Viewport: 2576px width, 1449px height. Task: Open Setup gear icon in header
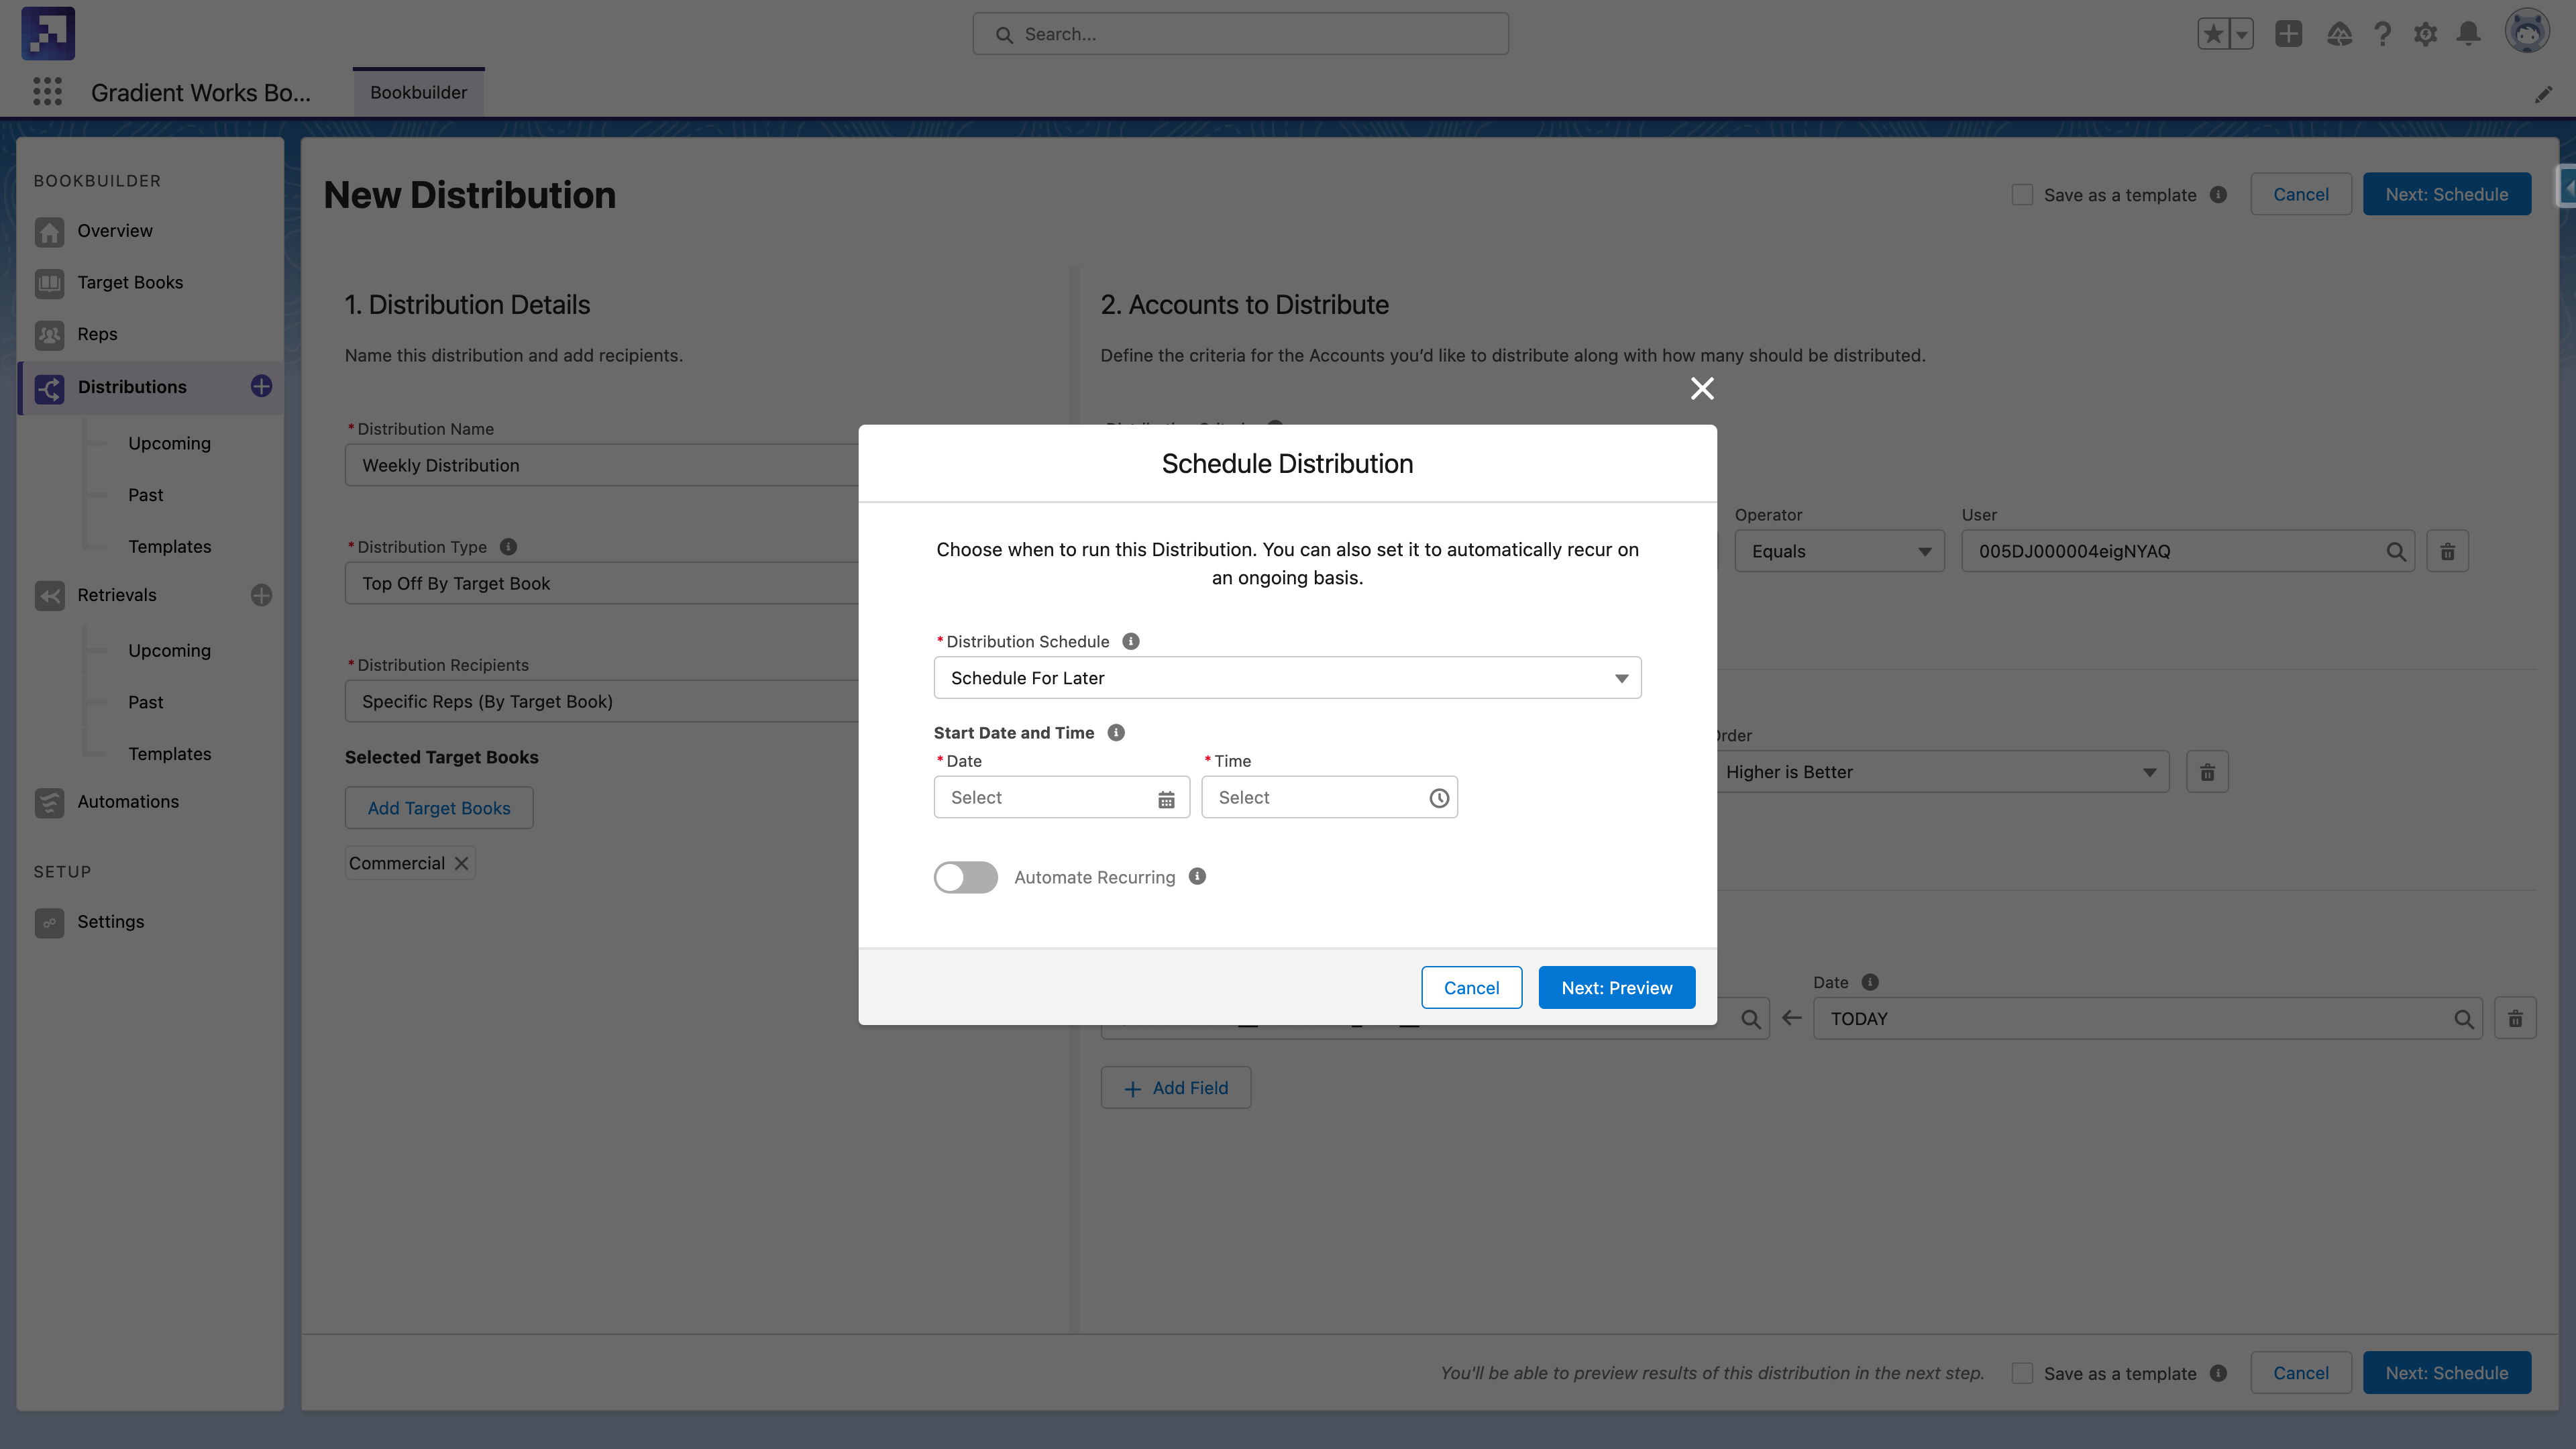[2425, 34]
